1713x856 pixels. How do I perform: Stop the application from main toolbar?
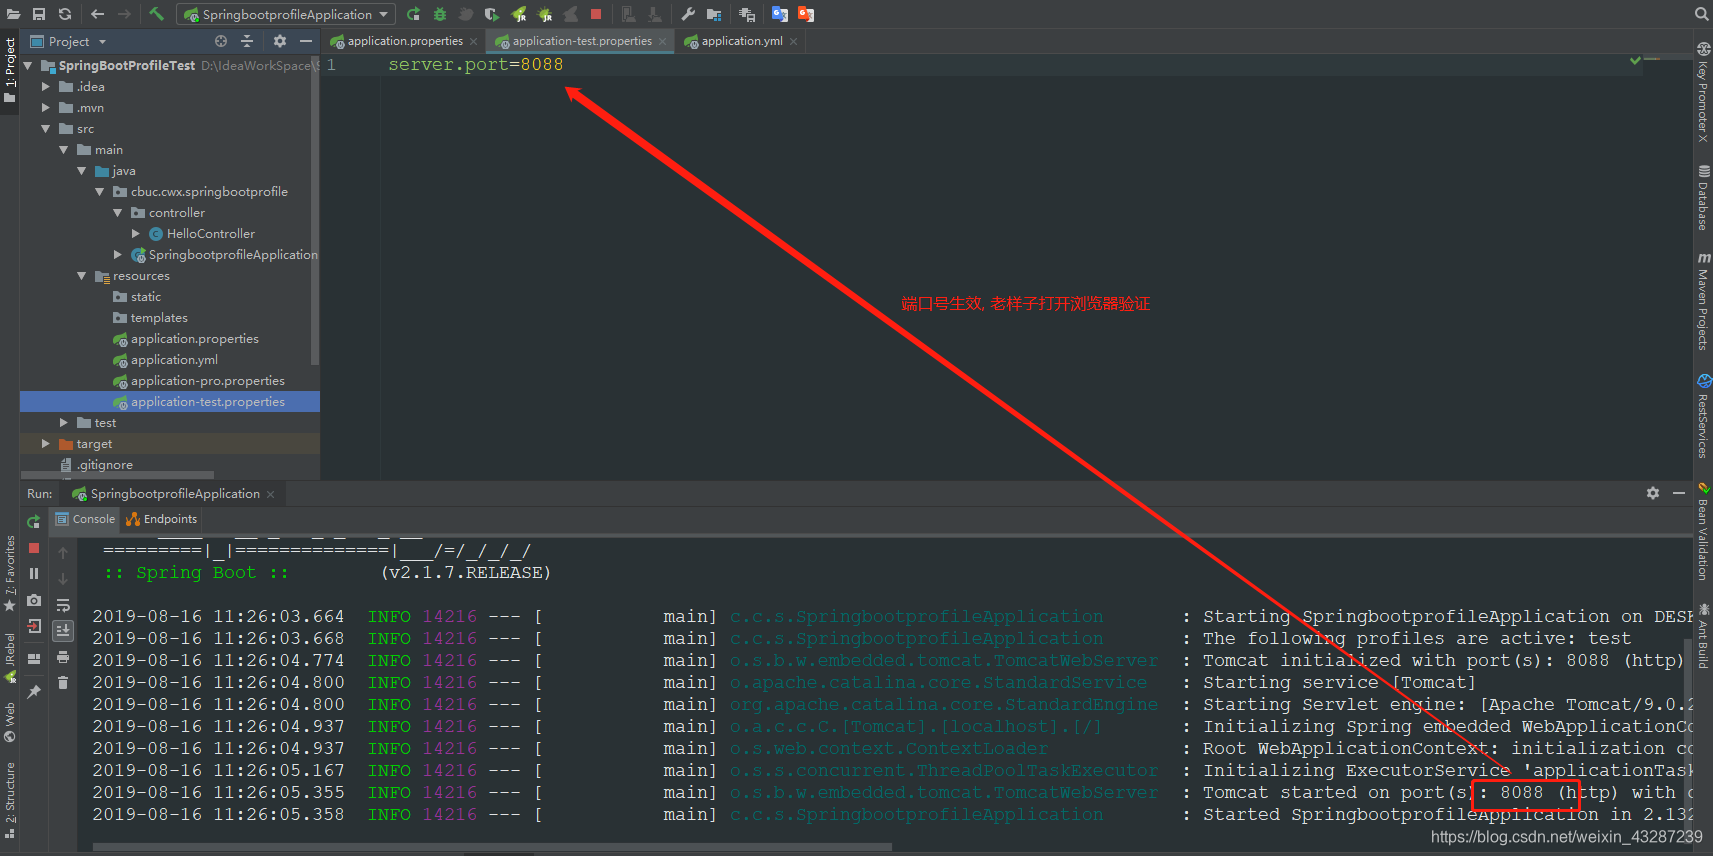(x=596, y=14)
